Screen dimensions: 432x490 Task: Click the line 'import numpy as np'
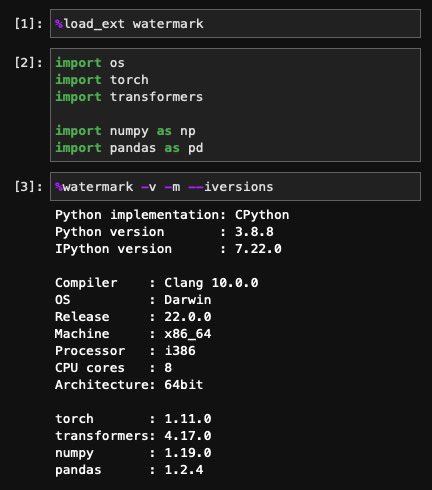[125, 131]
